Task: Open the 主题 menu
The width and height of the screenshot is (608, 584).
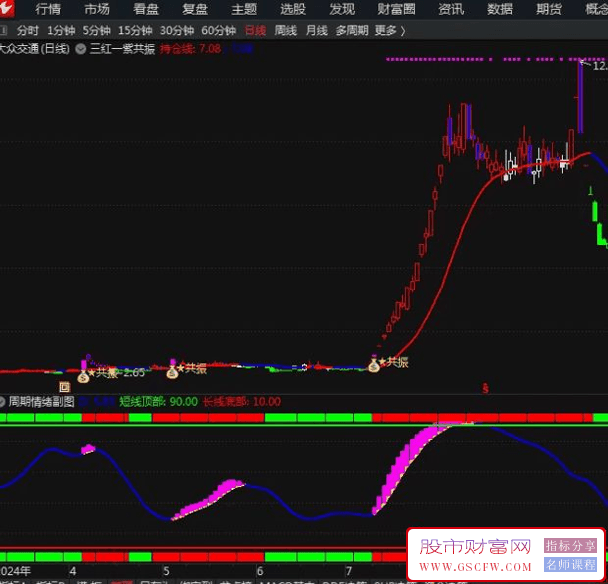Action: 244,9
